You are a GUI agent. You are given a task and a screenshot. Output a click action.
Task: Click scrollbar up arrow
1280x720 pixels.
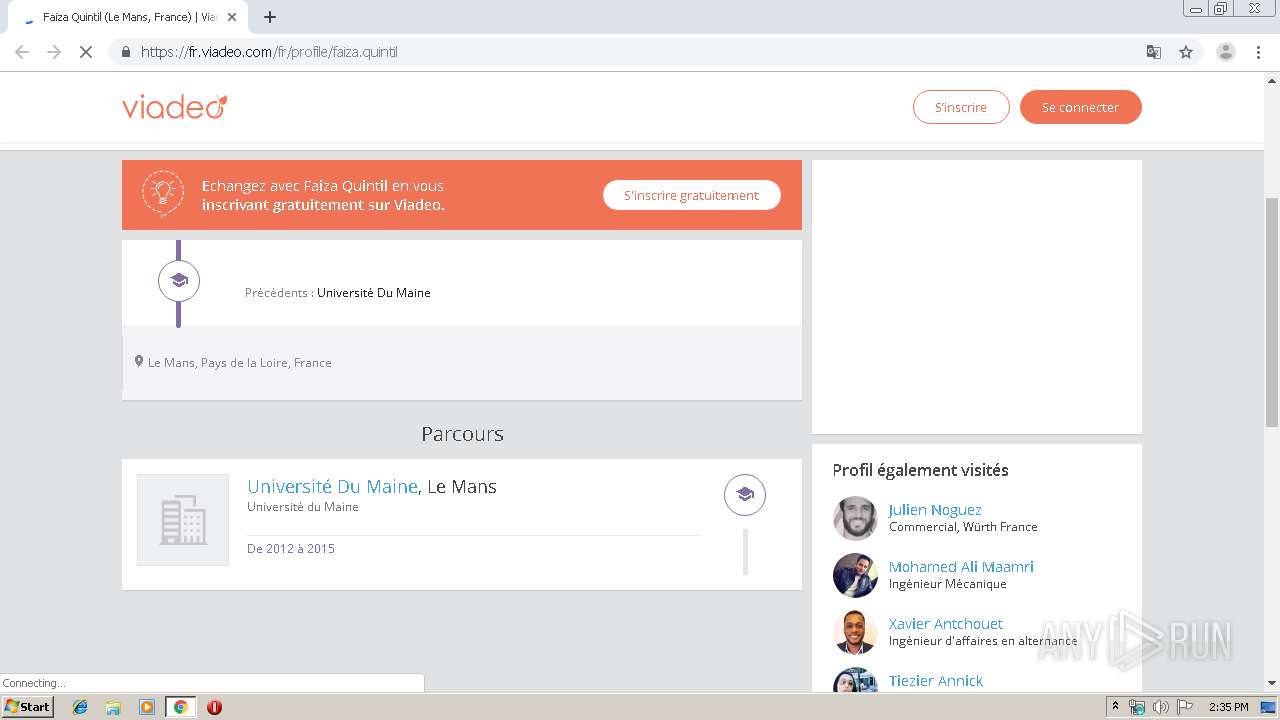[1272, 79]
